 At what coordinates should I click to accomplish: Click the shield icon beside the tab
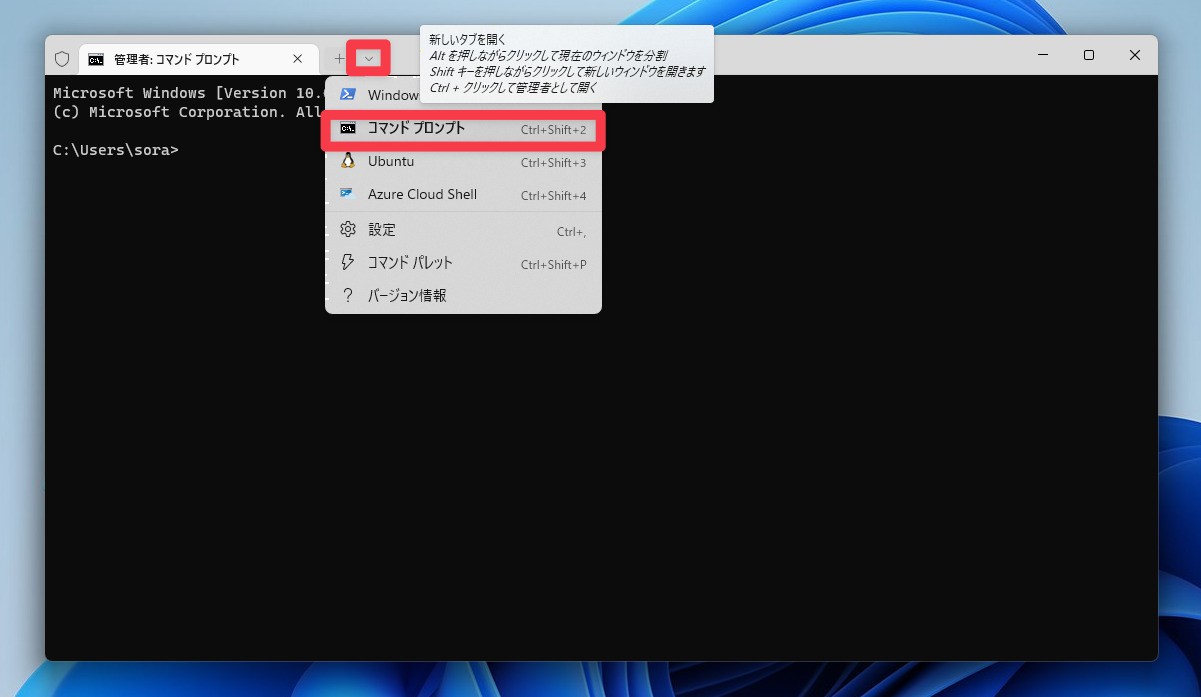(x=62, y=59)
